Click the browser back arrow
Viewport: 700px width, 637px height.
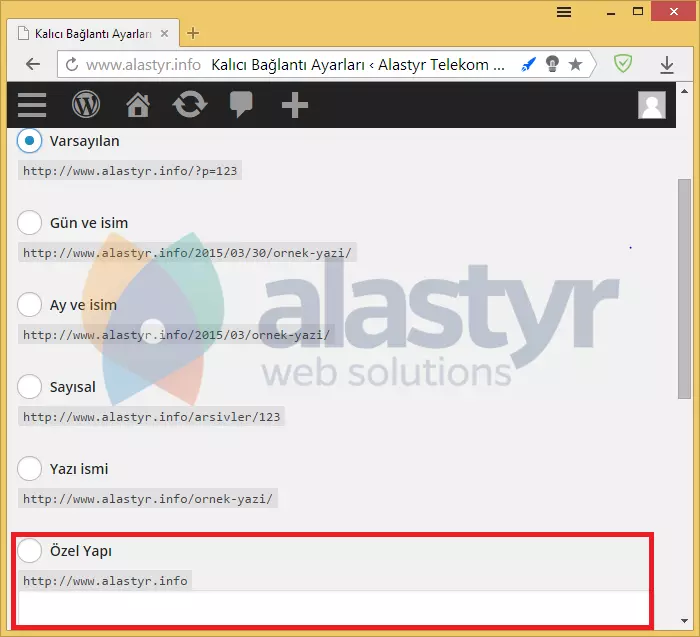33,64
